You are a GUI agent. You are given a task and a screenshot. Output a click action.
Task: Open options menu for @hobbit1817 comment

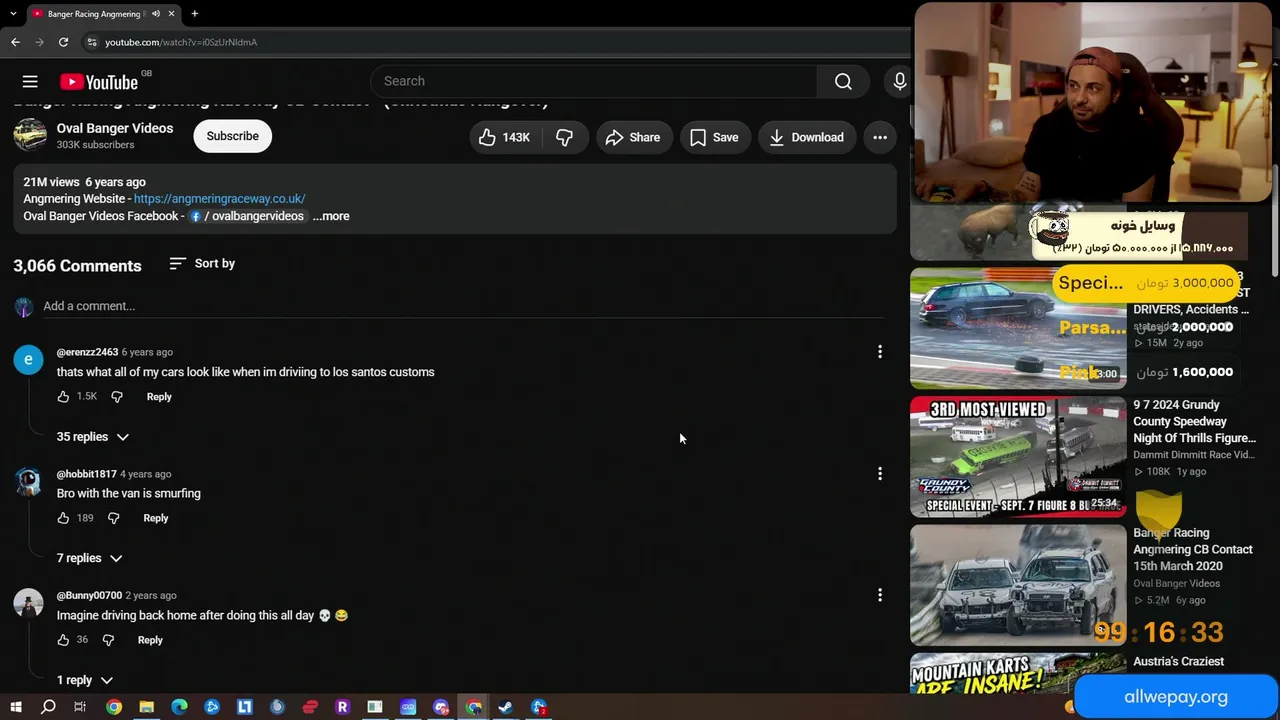(880, 474)
